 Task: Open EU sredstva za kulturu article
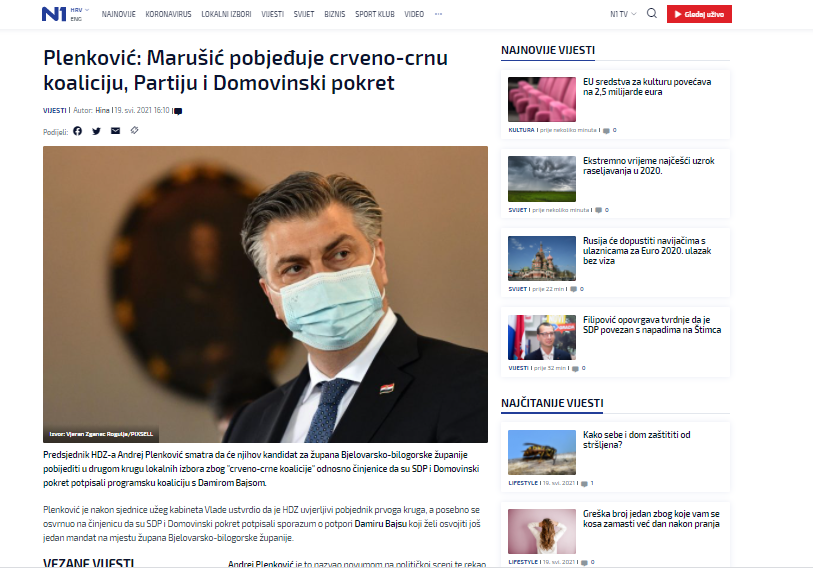647,87
